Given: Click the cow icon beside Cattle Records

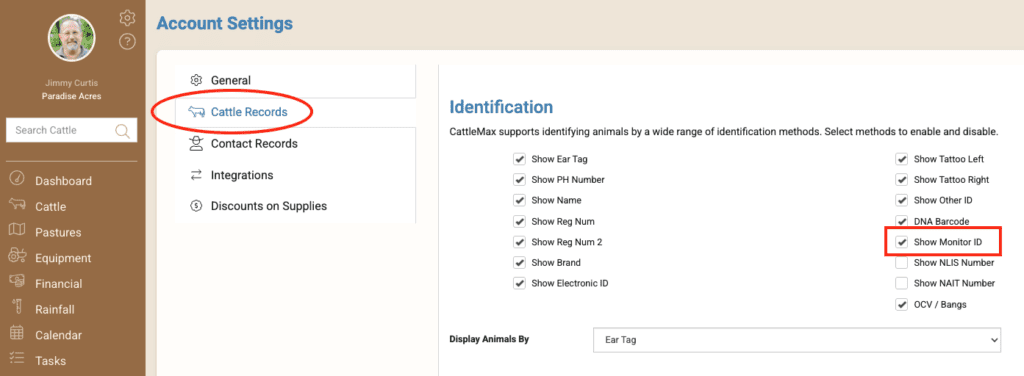Looking at the screenshot, I should tap(196, 112).
